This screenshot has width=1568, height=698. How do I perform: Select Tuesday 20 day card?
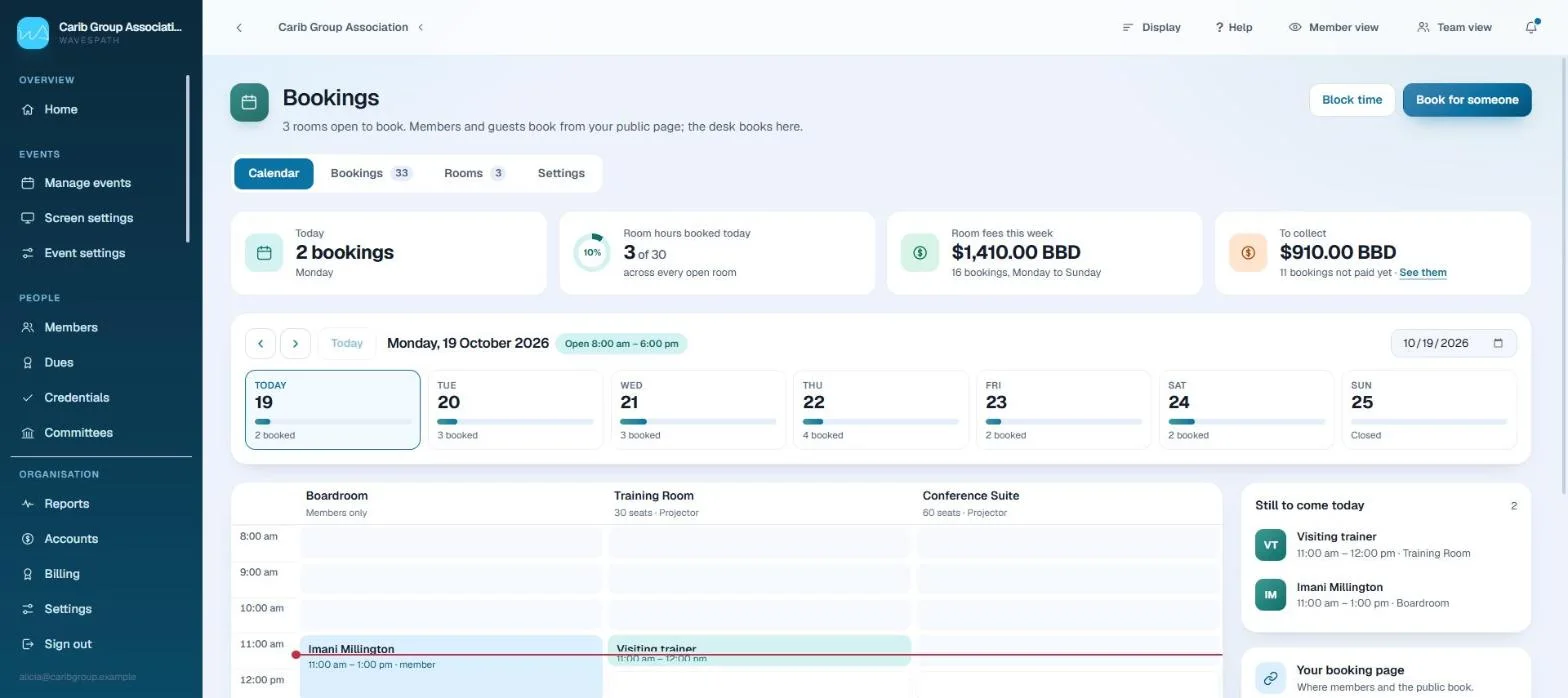pos(515,410)
